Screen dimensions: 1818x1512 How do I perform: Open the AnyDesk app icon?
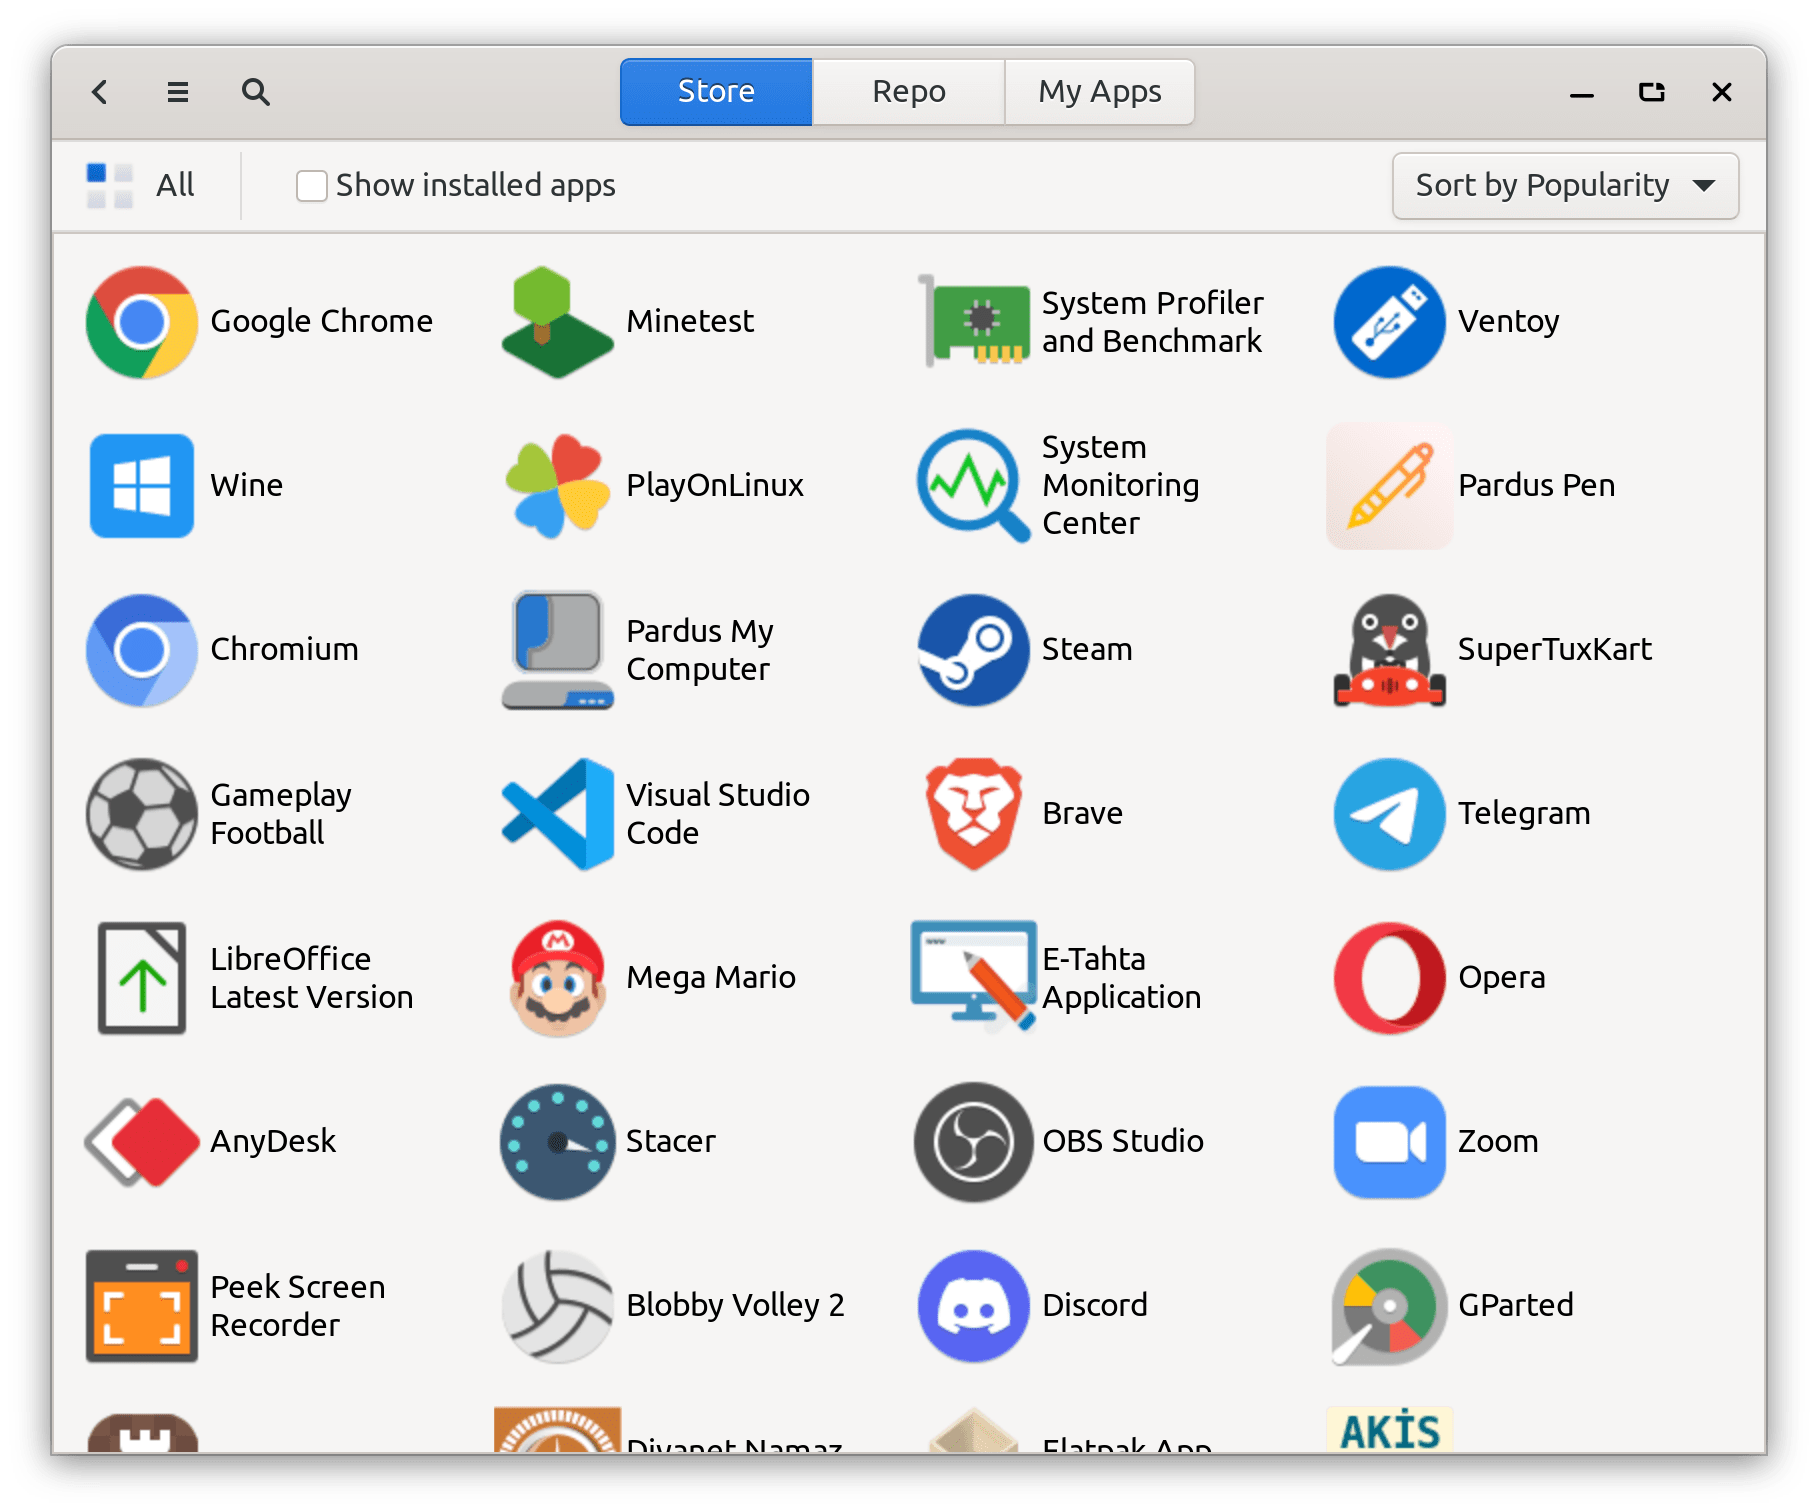141,1142
